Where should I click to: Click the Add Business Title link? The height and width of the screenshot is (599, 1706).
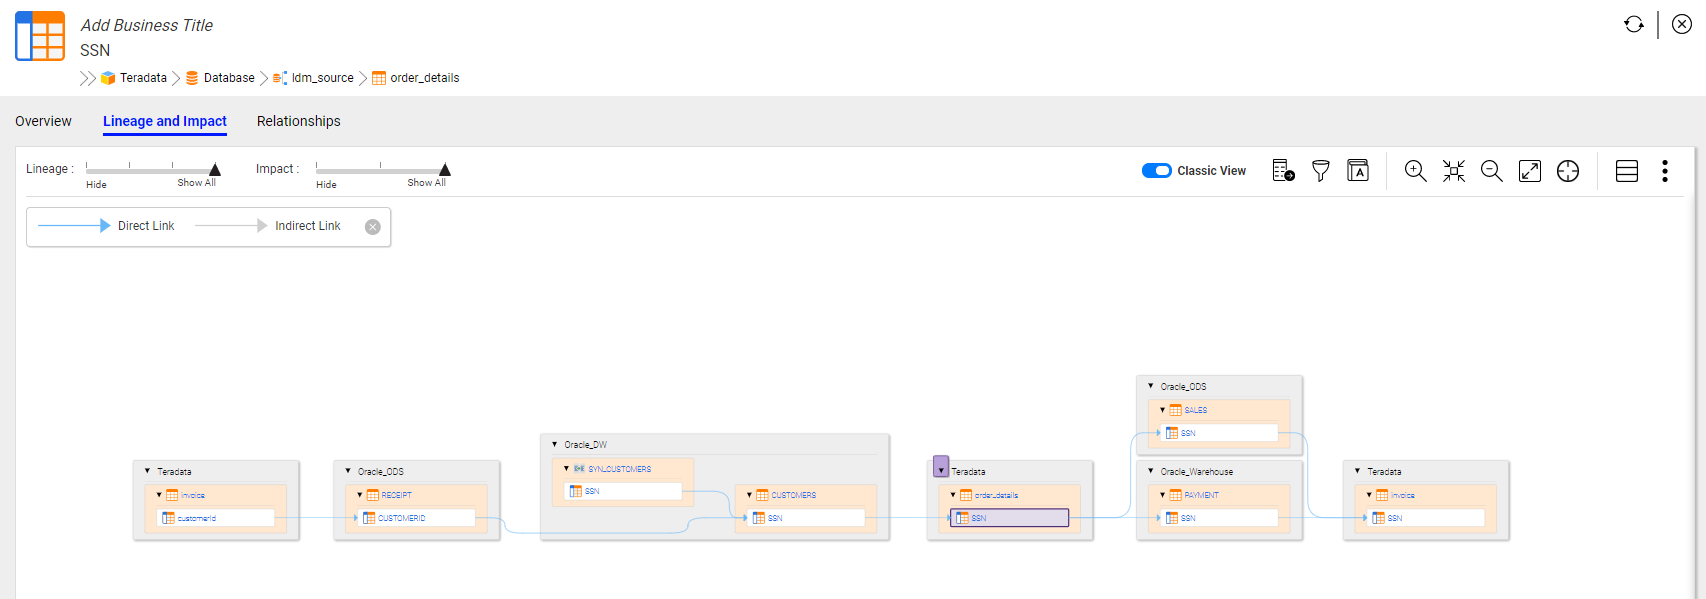(147, 25)
